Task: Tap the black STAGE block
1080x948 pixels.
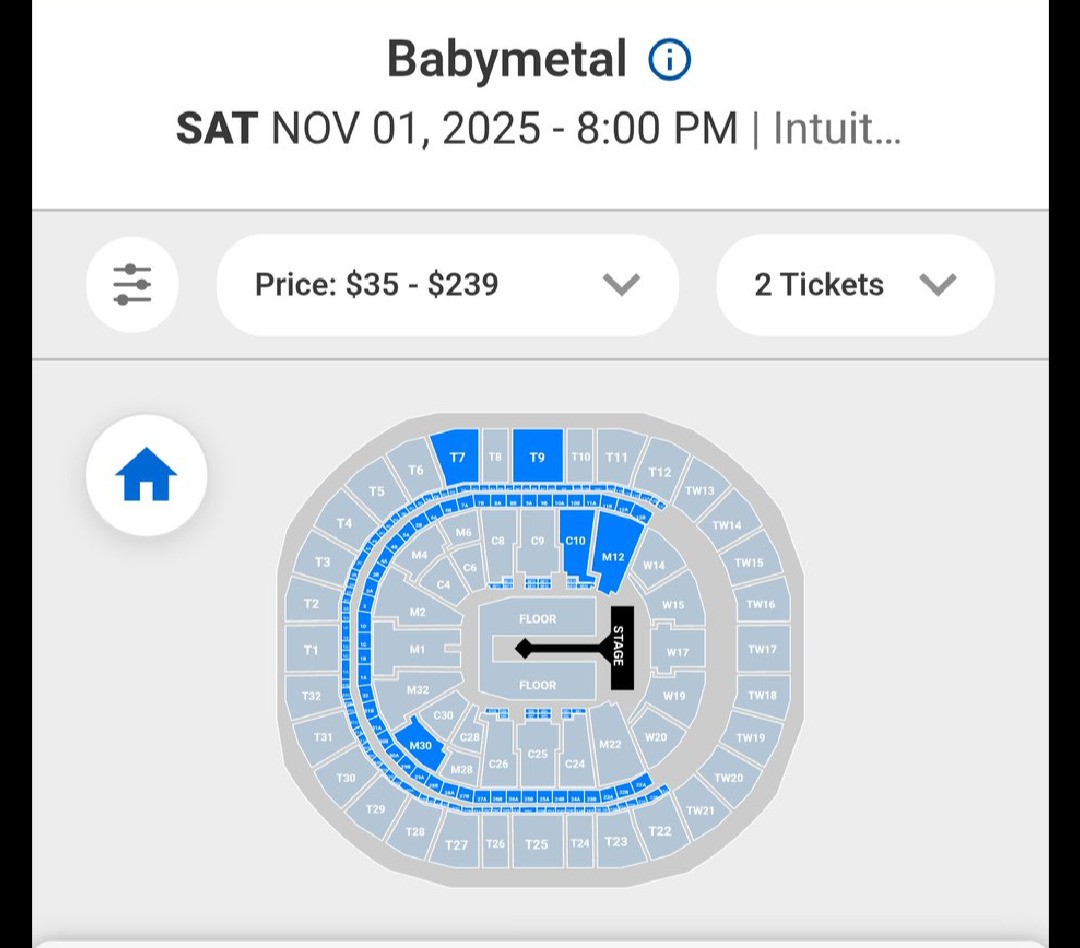Action: (621, 647)
